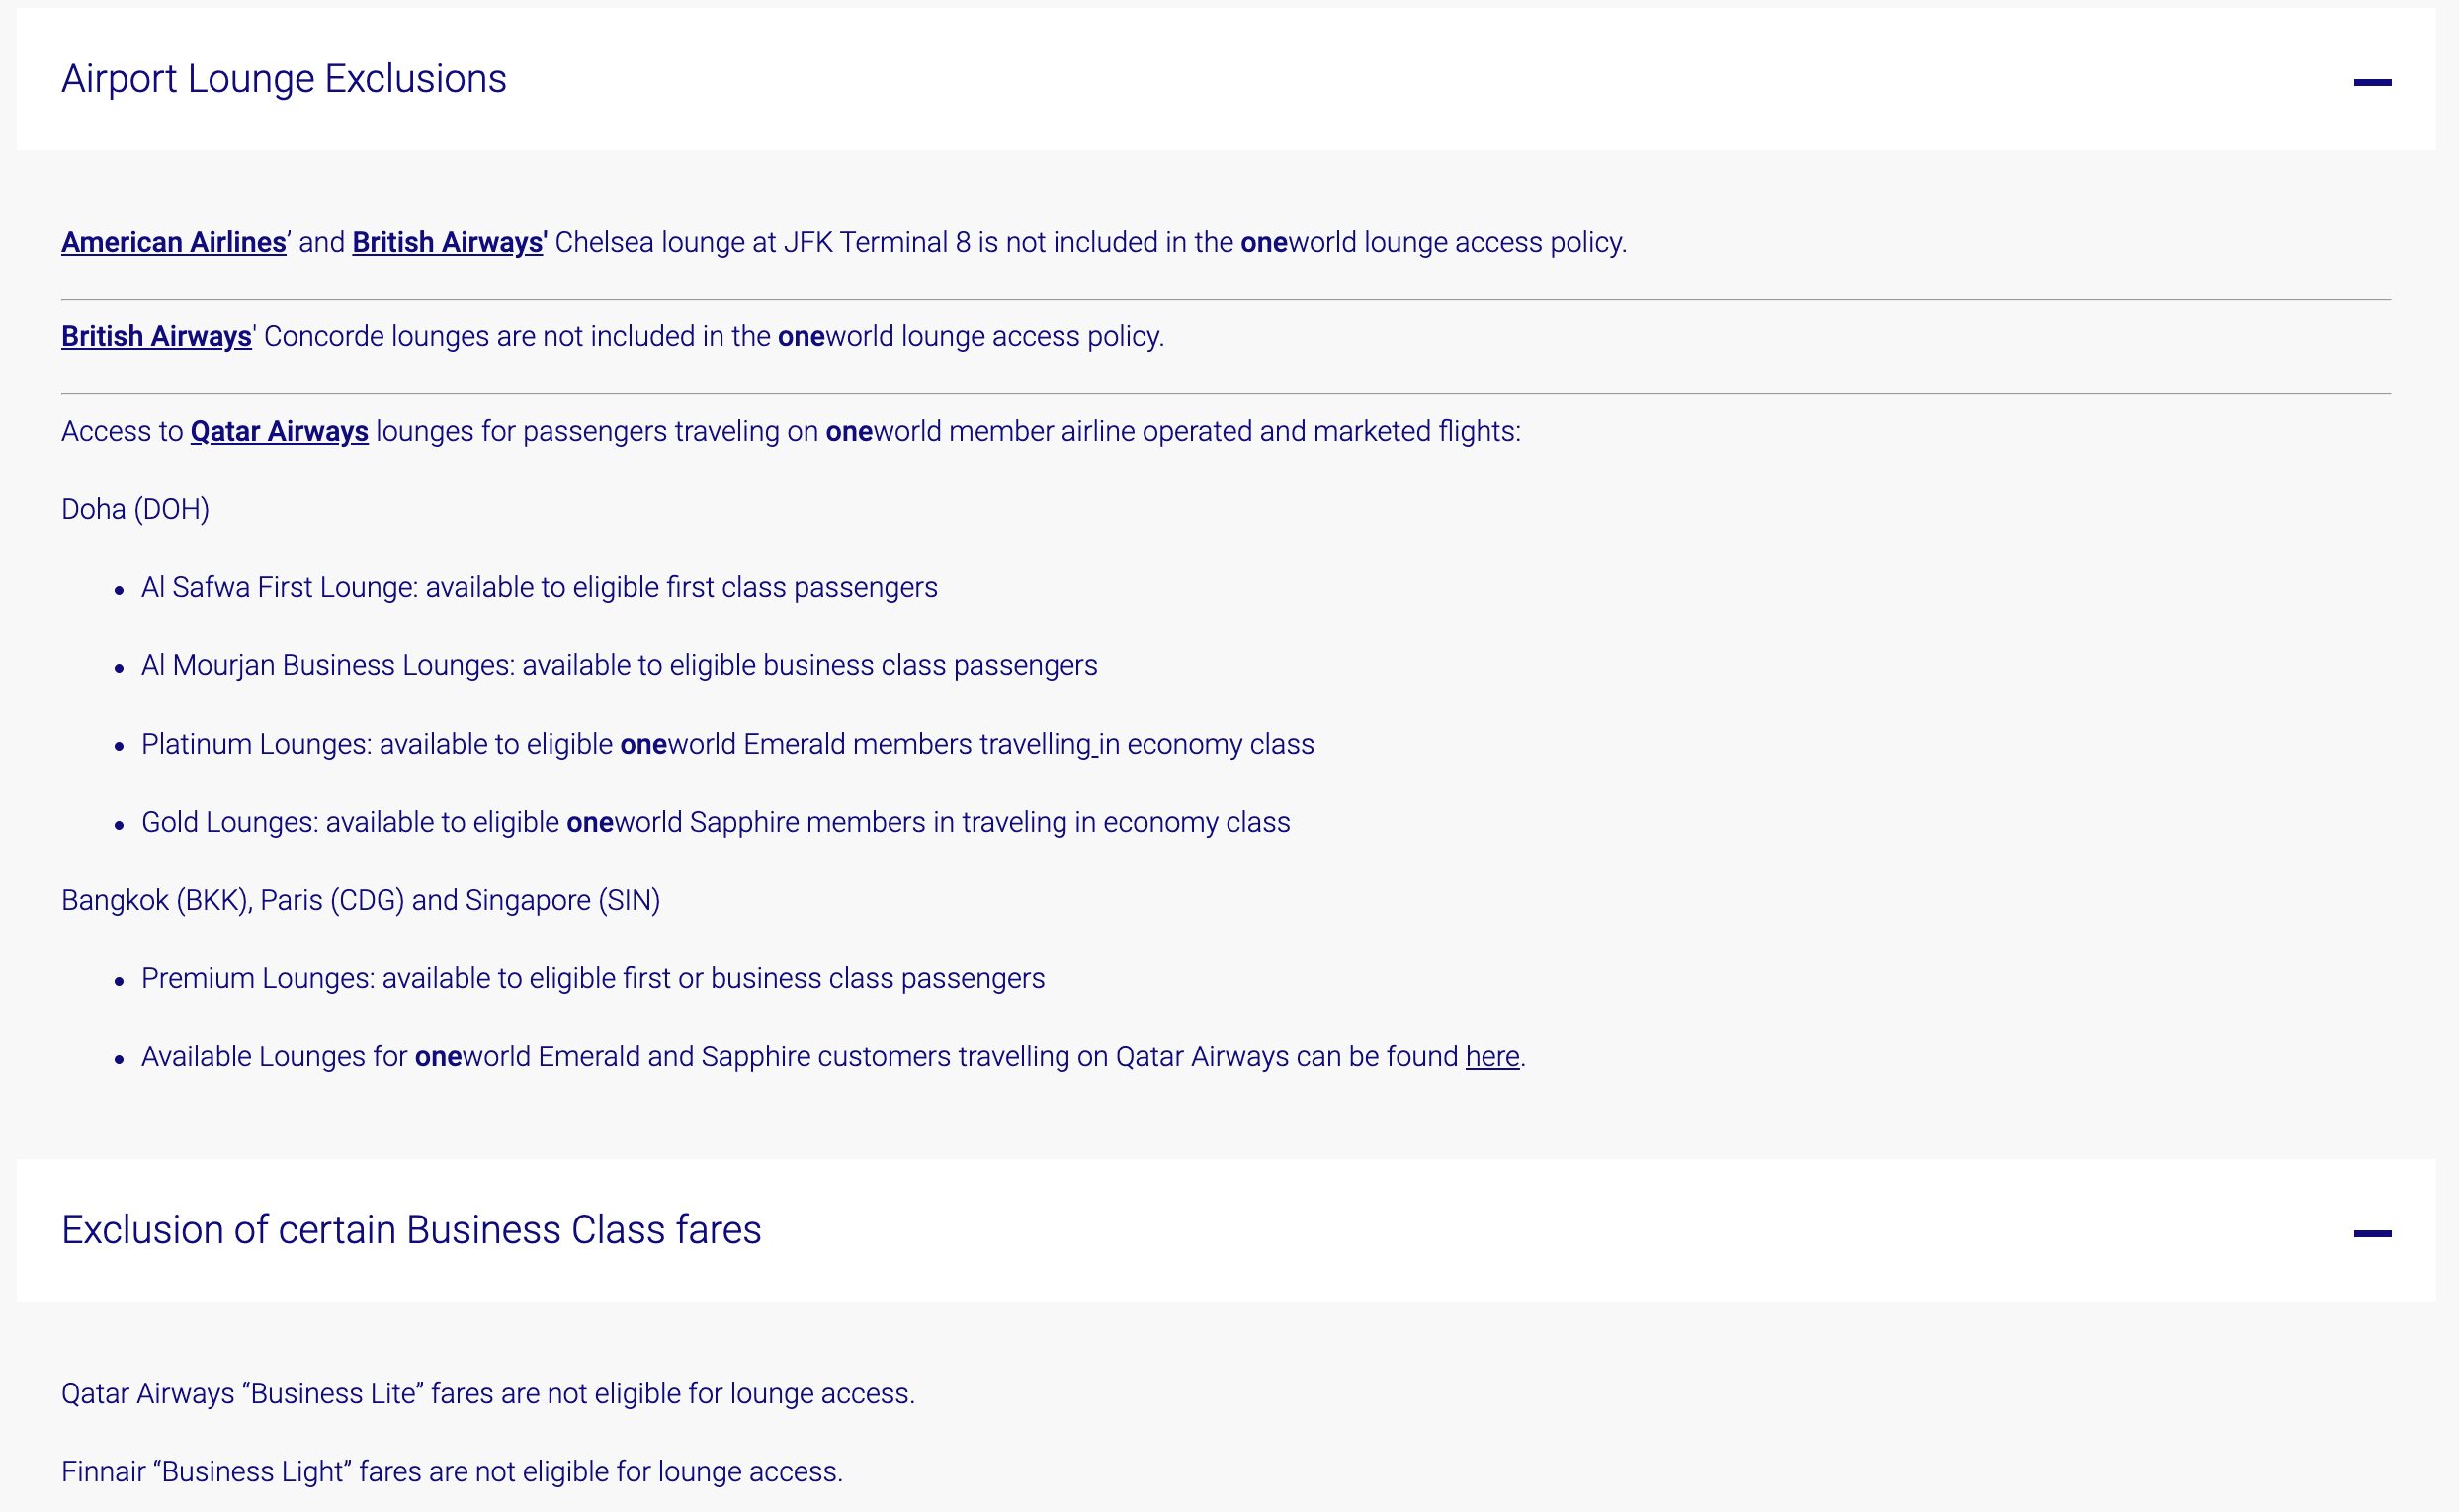The height and width of the screenshot is (1512, 2459).
Task: Toggle the Airport Lounge Exclusions section title
Action: 284,79
